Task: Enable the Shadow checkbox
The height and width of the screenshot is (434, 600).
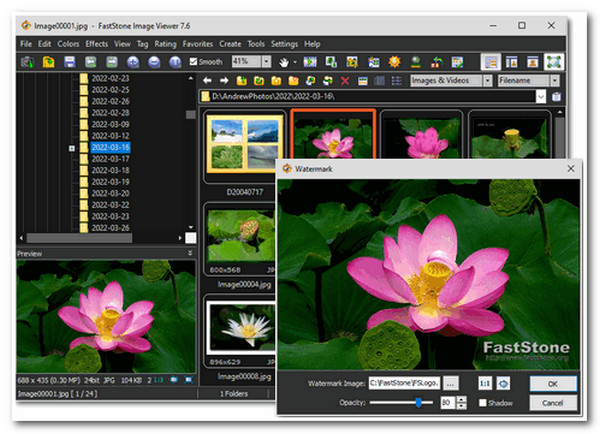Action: click(483, 402)
